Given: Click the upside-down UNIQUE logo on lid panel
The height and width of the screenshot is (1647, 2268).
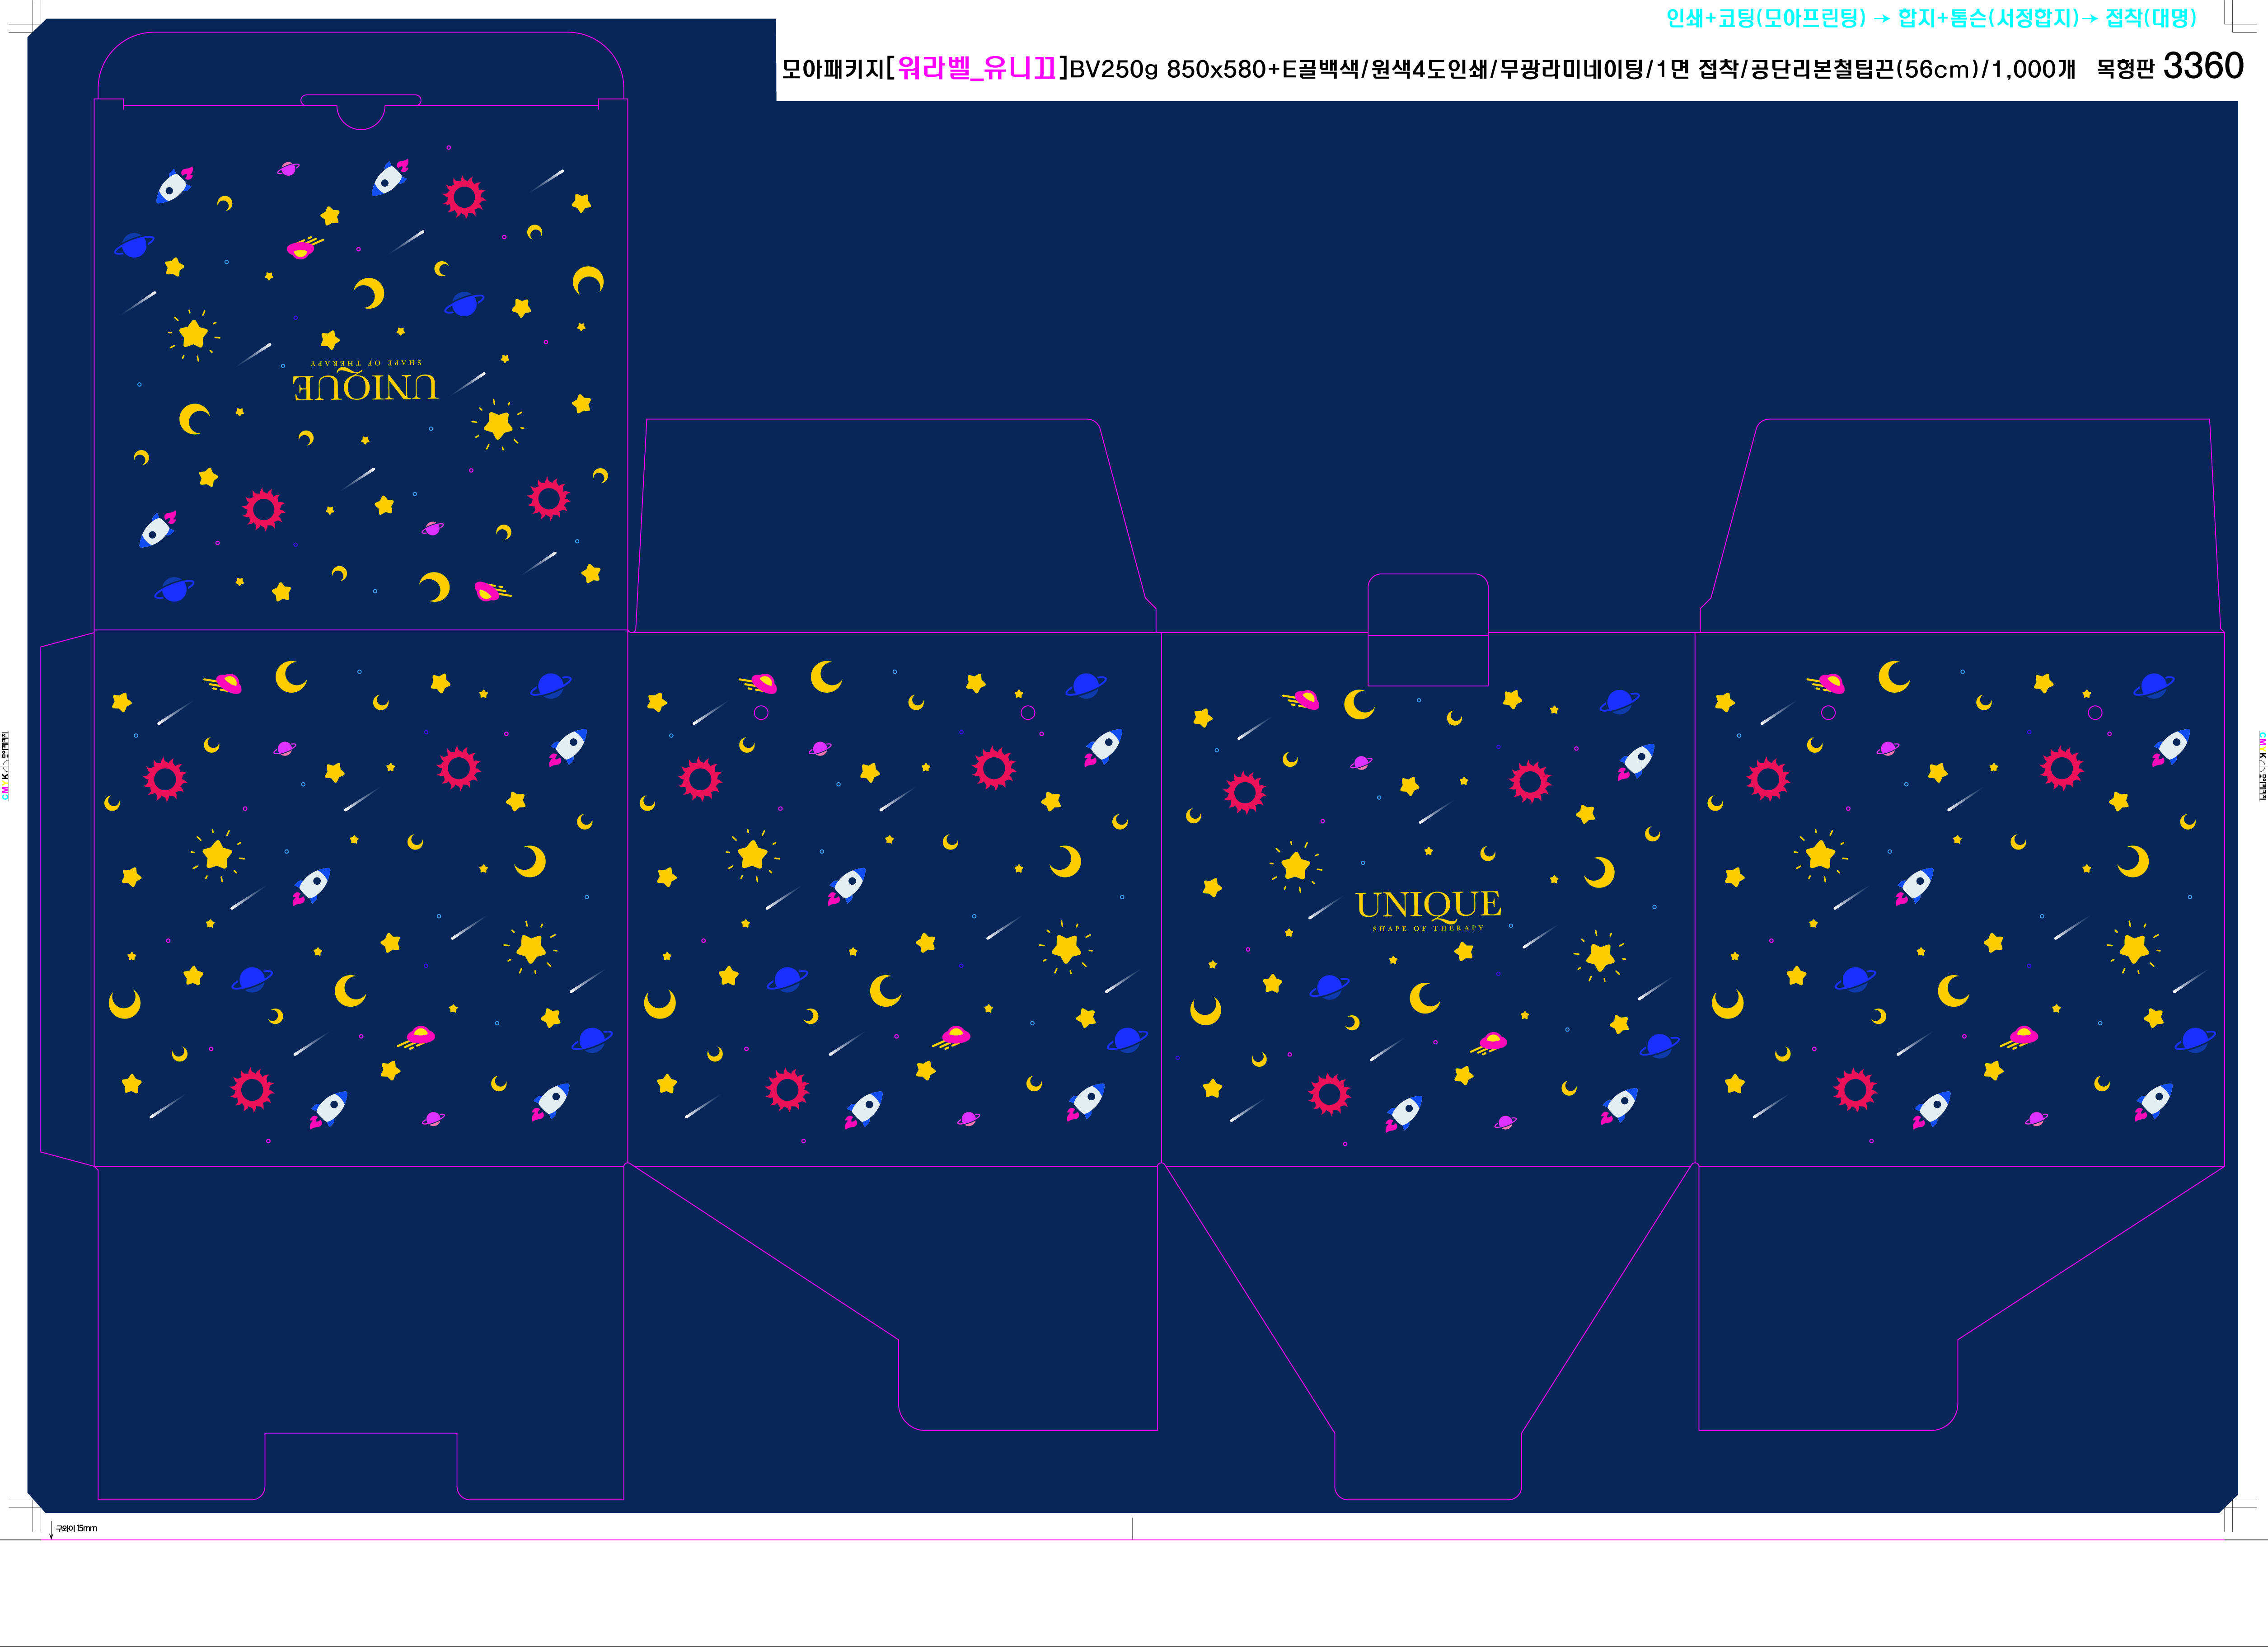Looking at the screenshot, I should click(365, 388).
